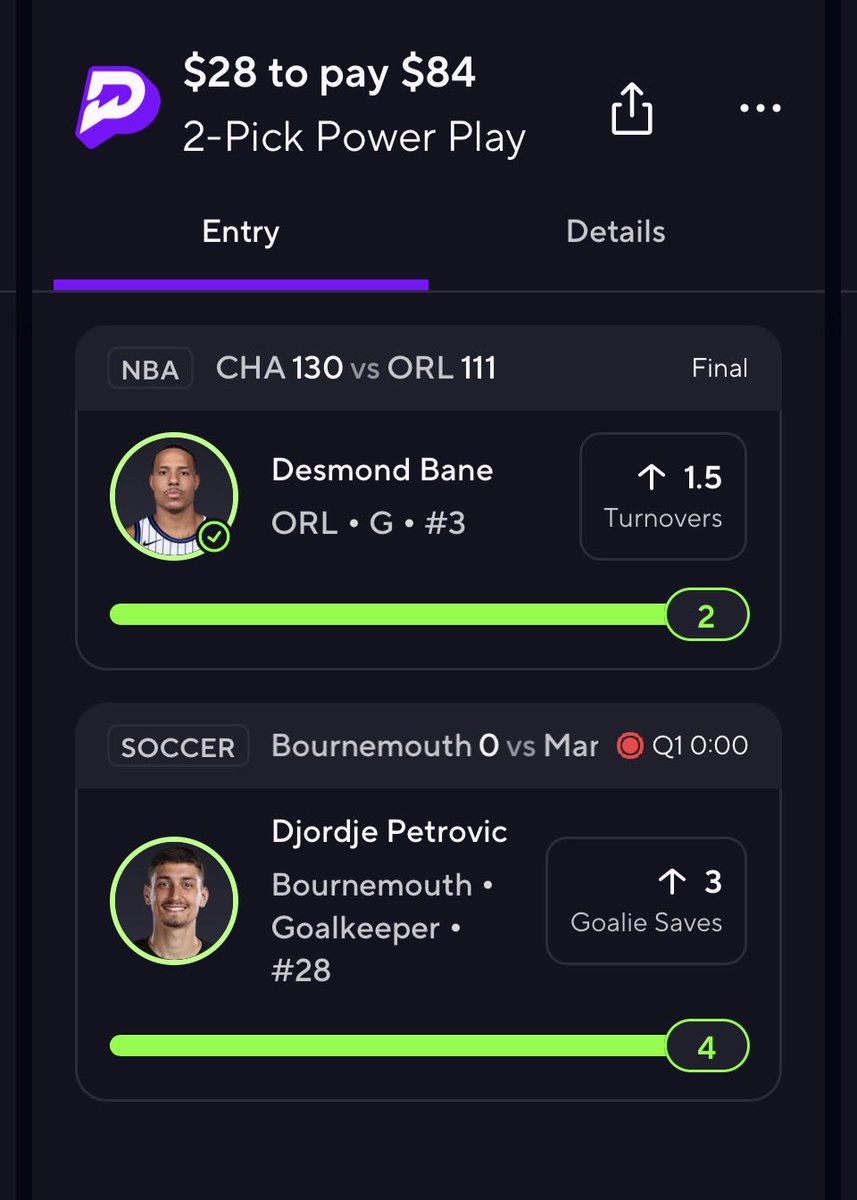Screen dimensions: 857x1200
Task: Open Djordje Petrovic's player photo
Action: point(174,900)
